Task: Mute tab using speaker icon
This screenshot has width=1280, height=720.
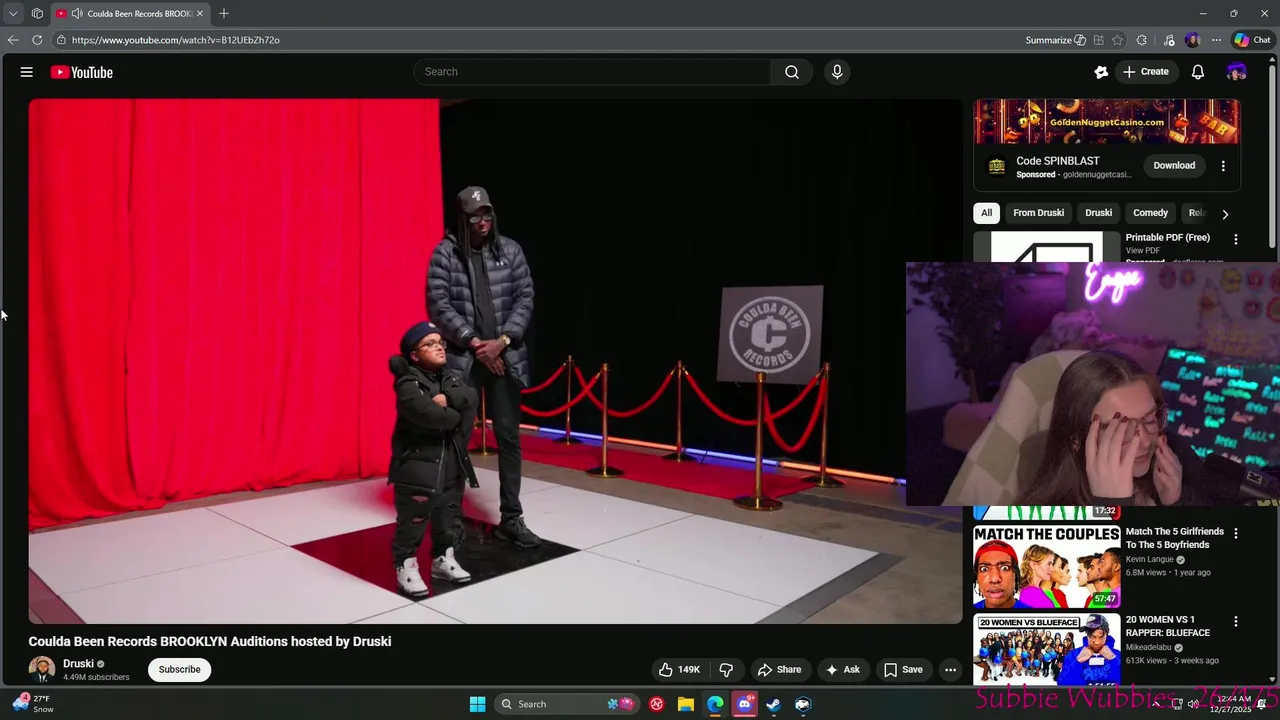Action: (x=77, y=14)
